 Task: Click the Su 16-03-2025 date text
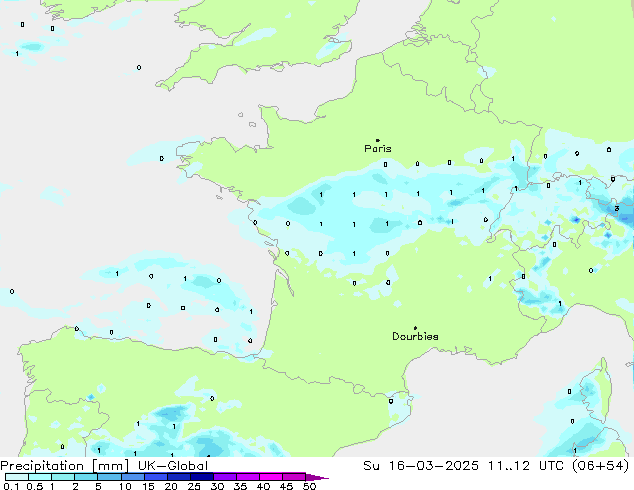pos(421,466)
